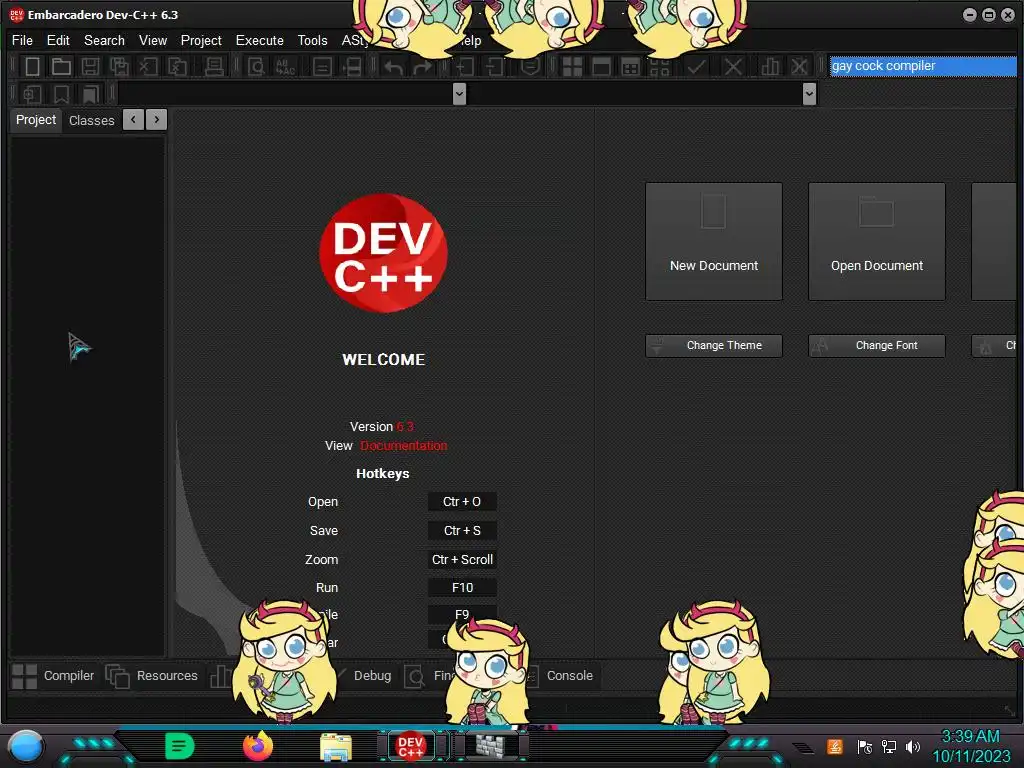The width and height of the screenshot is (1024, 768).
Task: Click the Replace (AB→AC) toolbar icon
Action: click(x=285, y=67)
